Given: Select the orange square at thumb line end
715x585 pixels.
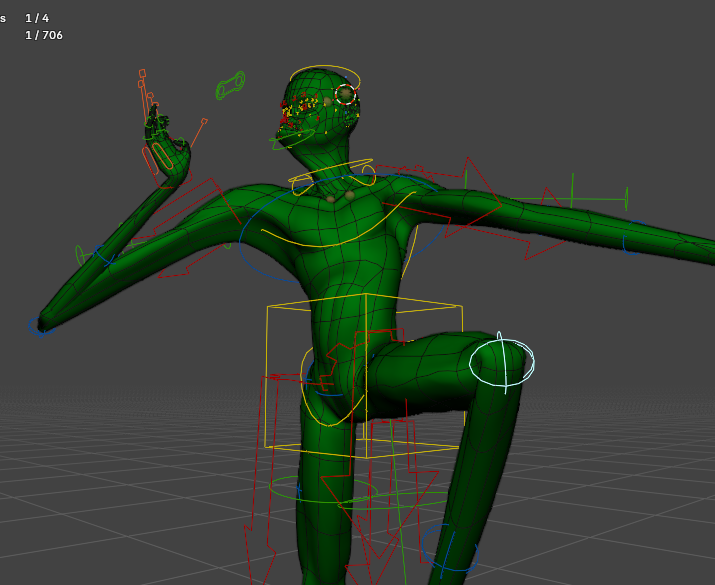Looking at the screenshot, I should (204, 121).
